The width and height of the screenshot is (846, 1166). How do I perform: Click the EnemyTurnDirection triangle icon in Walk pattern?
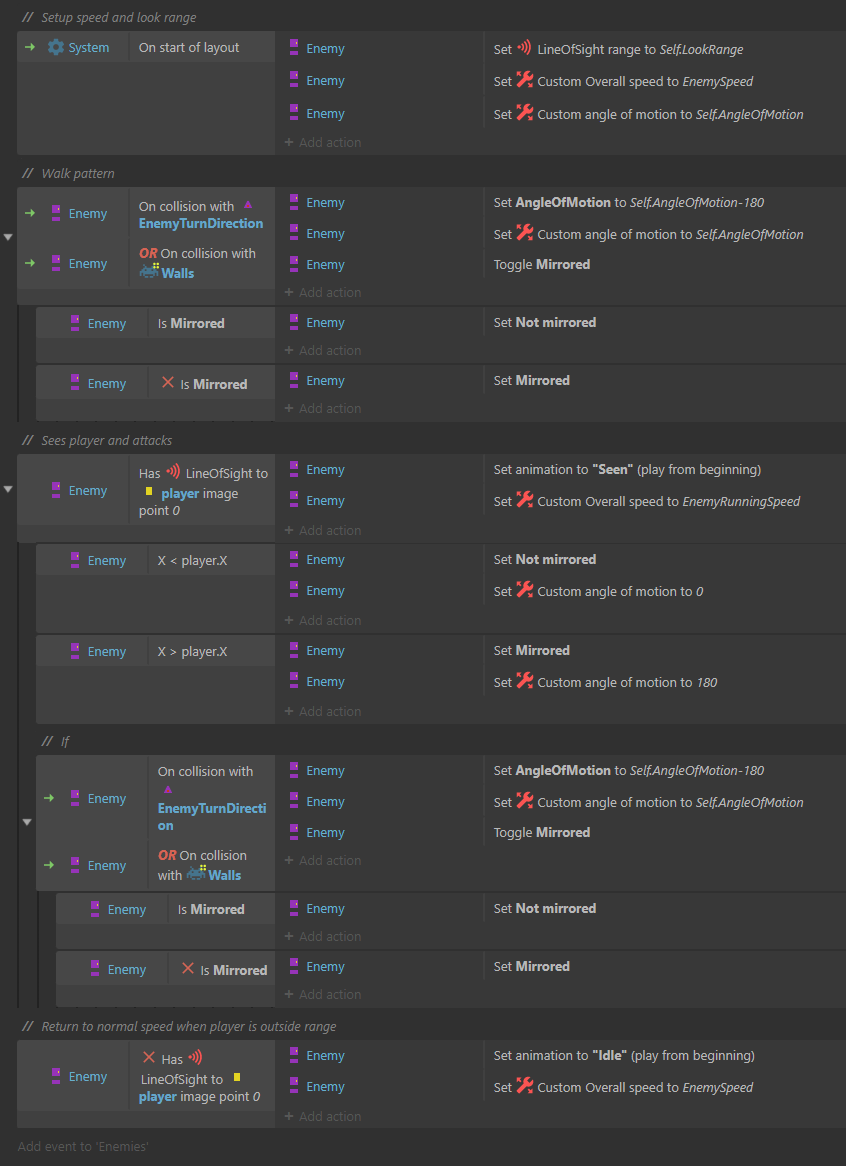click(x=248, y=205)
